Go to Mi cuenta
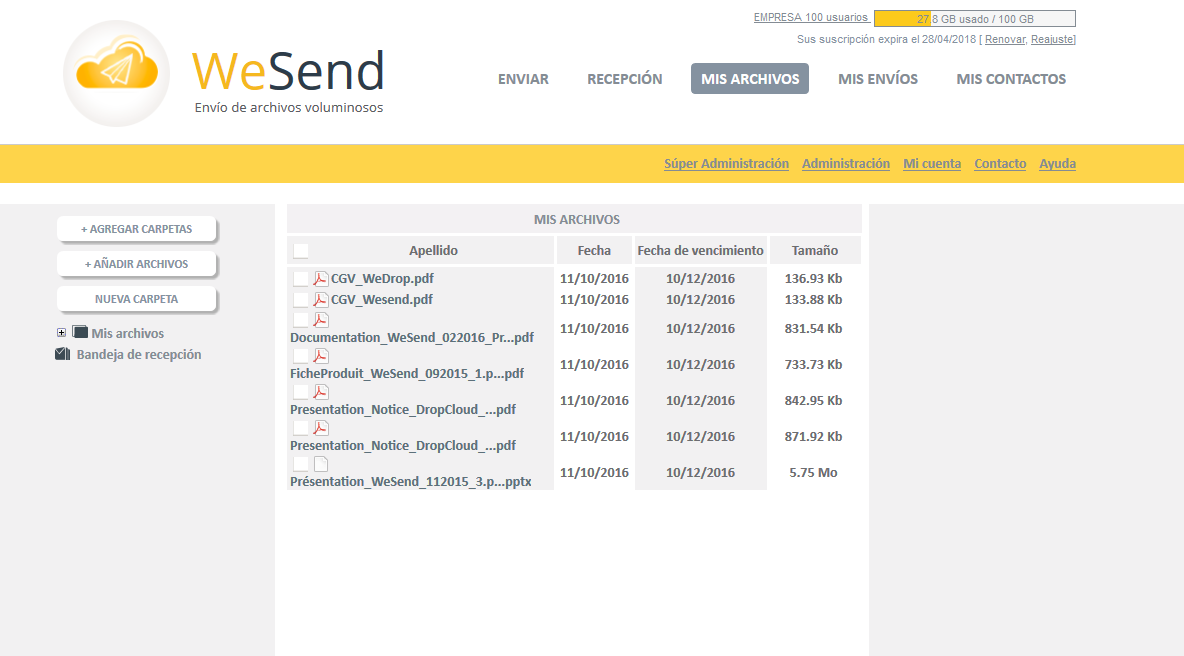1184x656 pixels. tap(932, 163)
